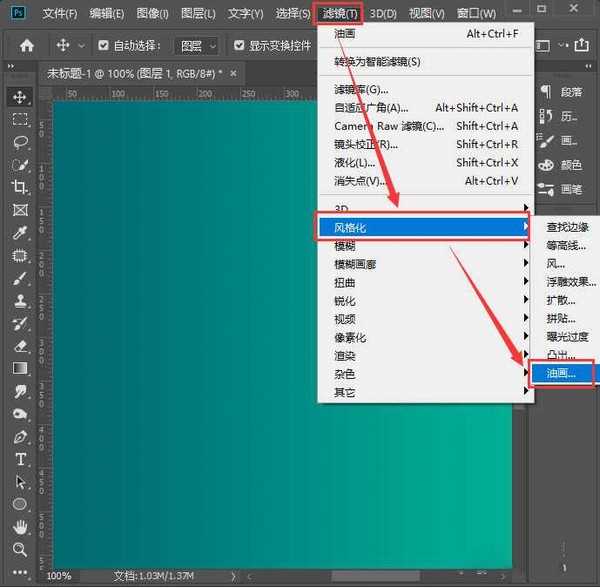Viewport: 600px width, 588px height.
Task: Select the Horizontal Type tool
Action: tap(19, 459)
